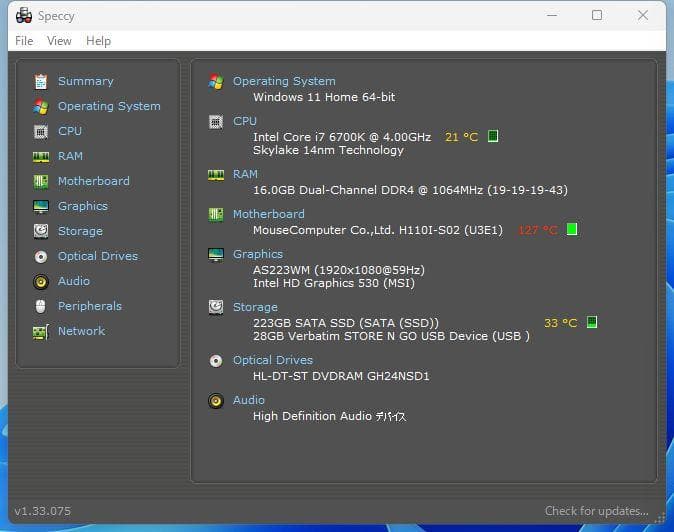Click the Graphics monitor icon in sidebar
The width and height of the screenshot is (674, 532).
41,207
